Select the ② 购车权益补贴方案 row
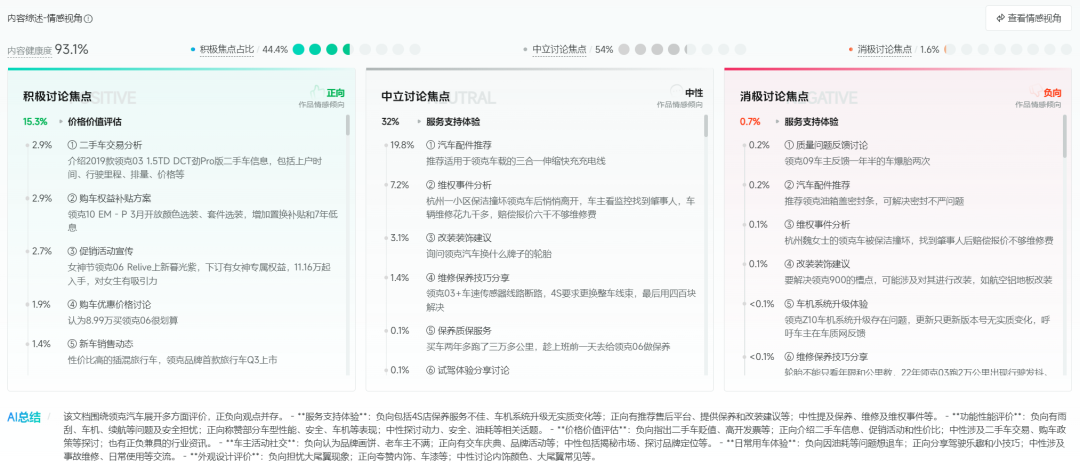 [109, 198]
